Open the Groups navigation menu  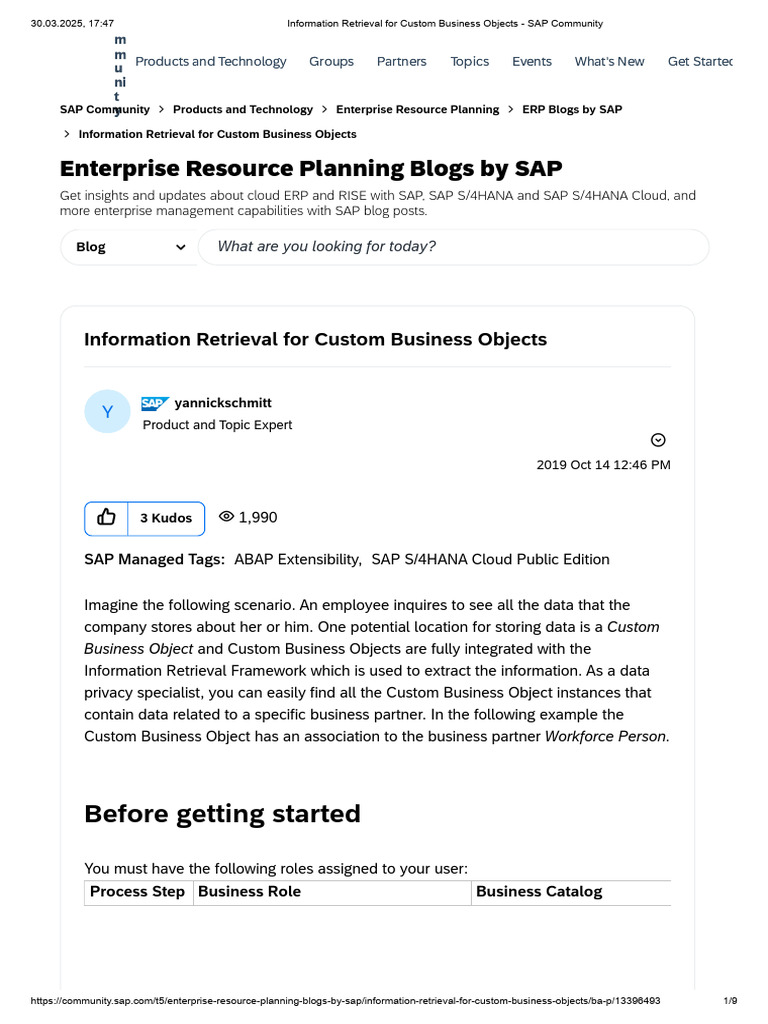click(x=331, y=62)
